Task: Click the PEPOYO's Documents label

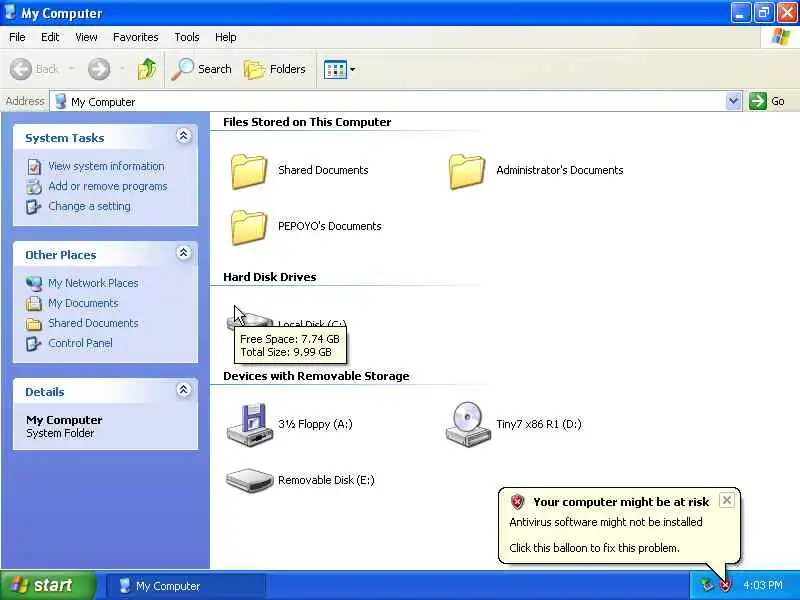Action: click(x=330, y=226)
